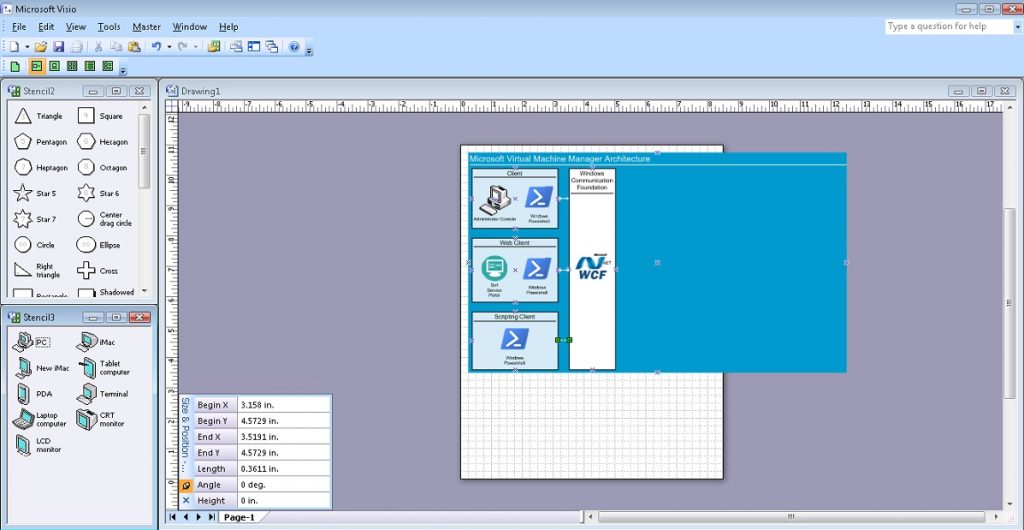Screen dimensions: 1024x530
Task: Select the Right triangle shape
Action: pyautogui.click(x=37, y=270)
